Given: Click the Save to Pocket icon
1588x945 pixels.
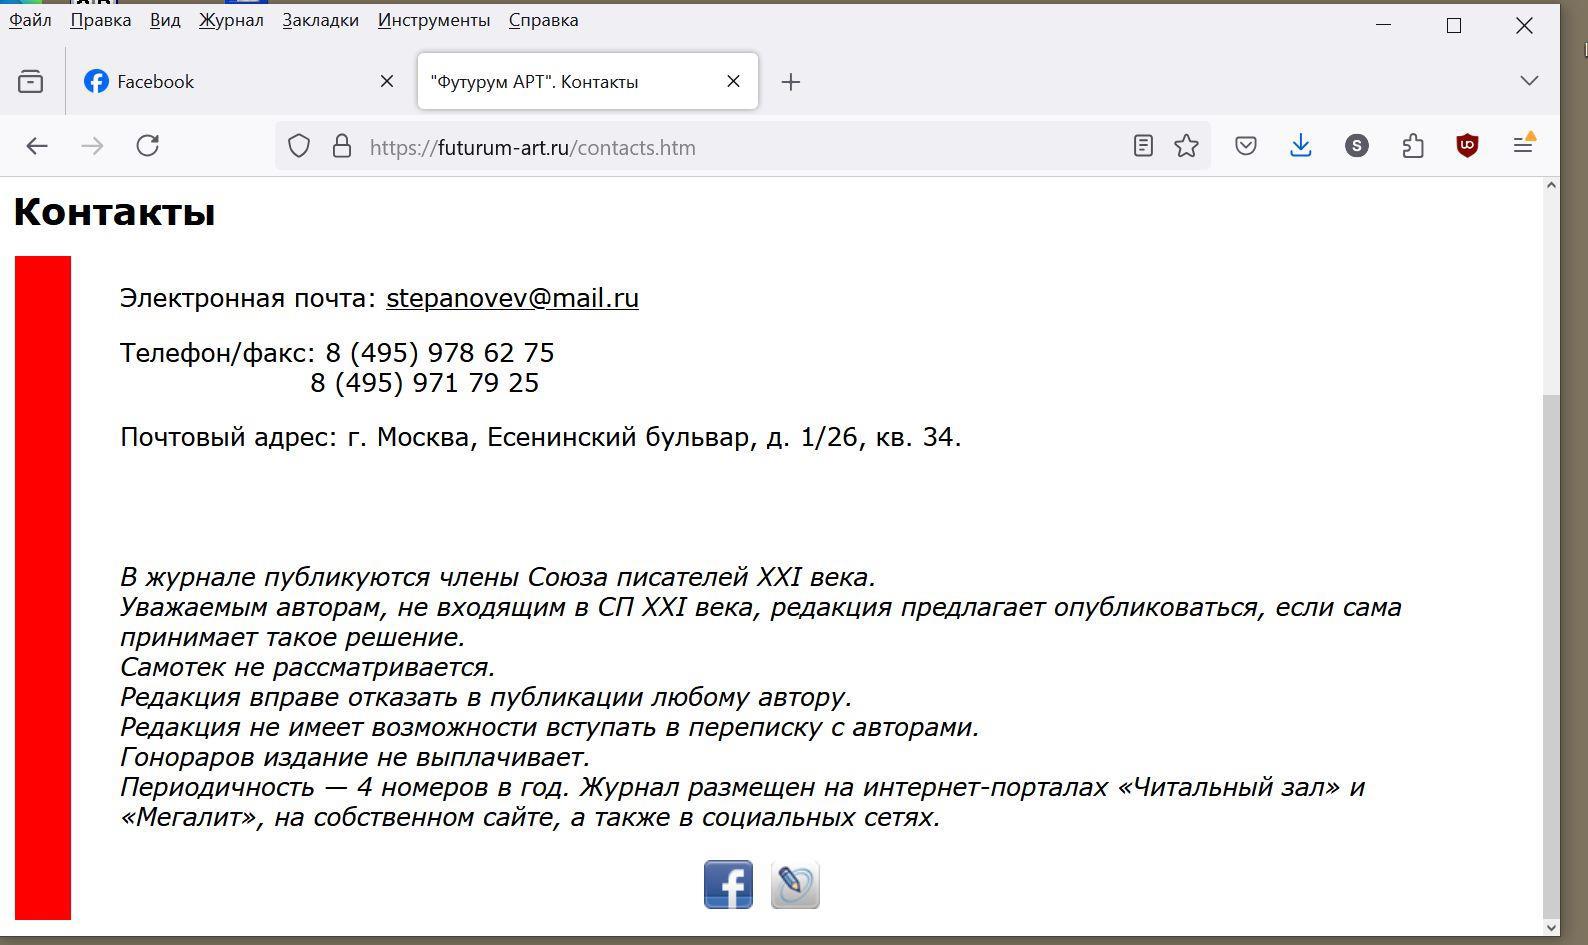Looking at the screenshot, I should 1245,146.
